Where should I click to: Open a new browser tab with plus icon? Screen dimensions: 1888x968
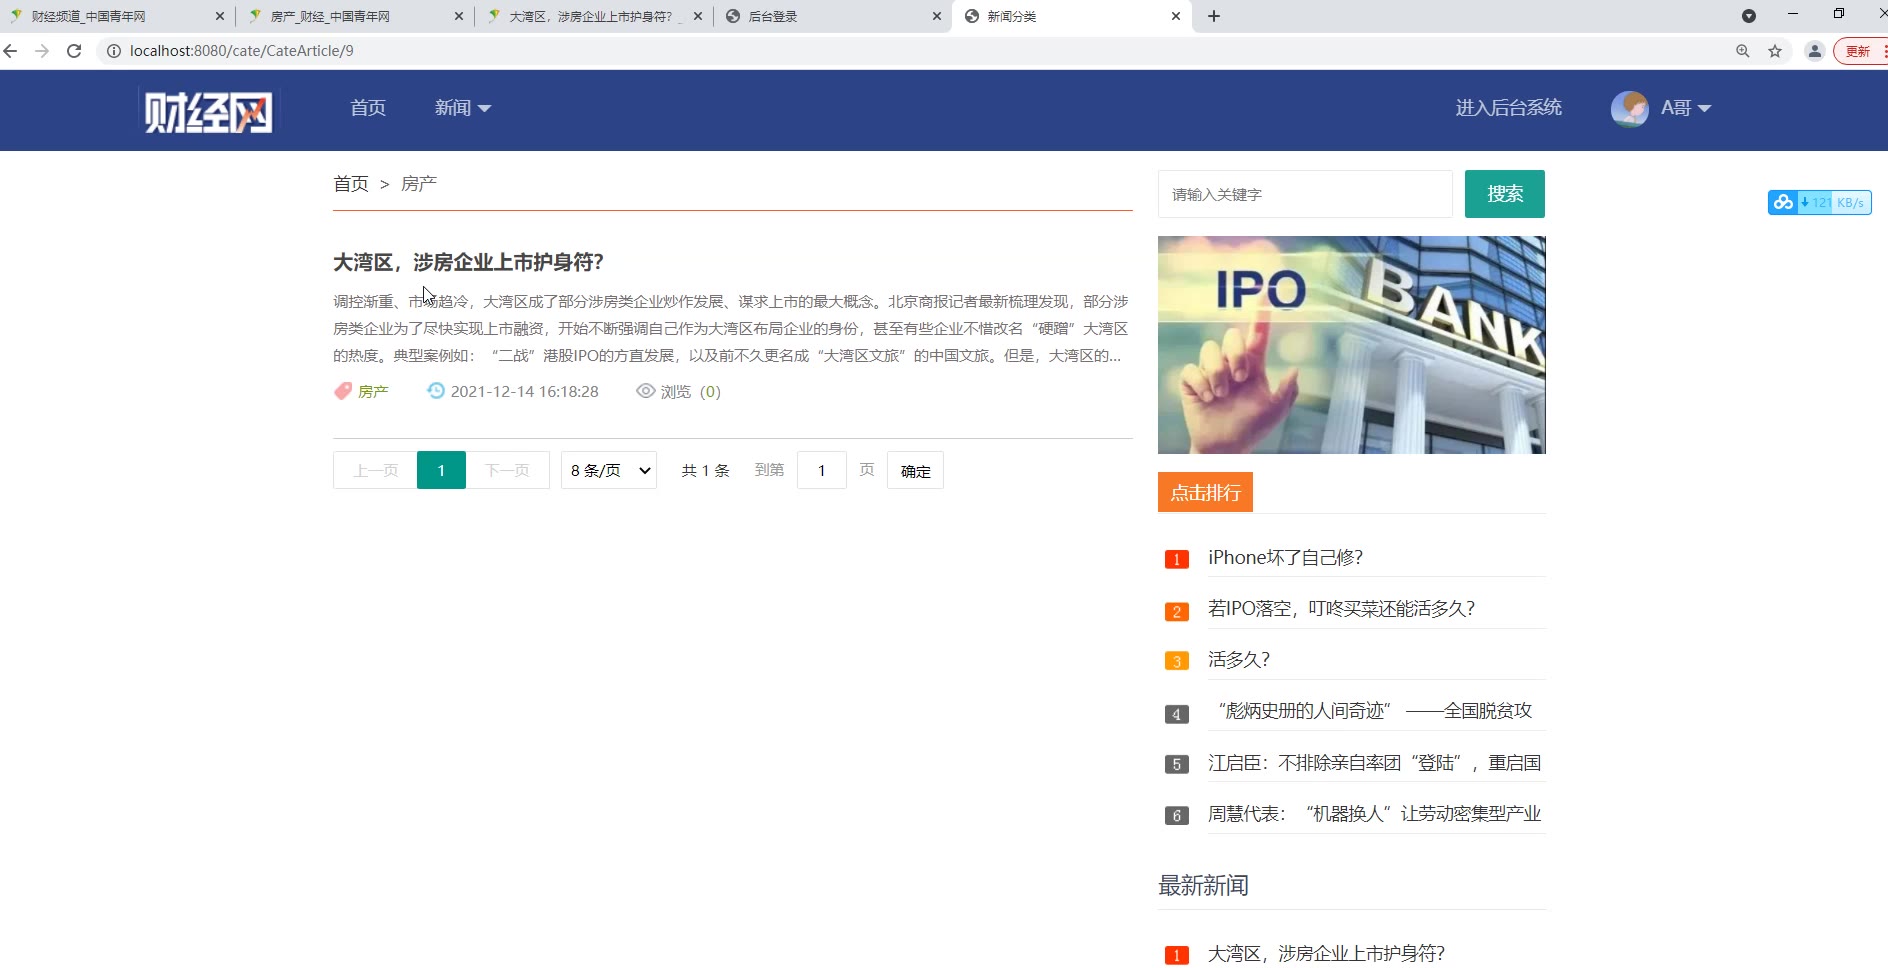coord(1214,16)
